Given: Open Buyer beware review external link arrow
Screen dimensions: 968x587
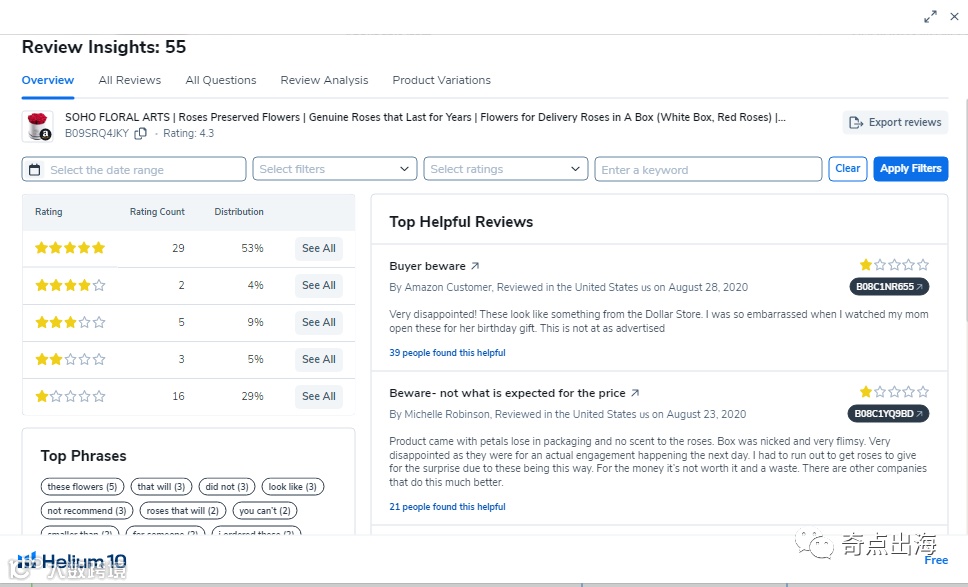Looking at the screenshot, I should (475, 266).
